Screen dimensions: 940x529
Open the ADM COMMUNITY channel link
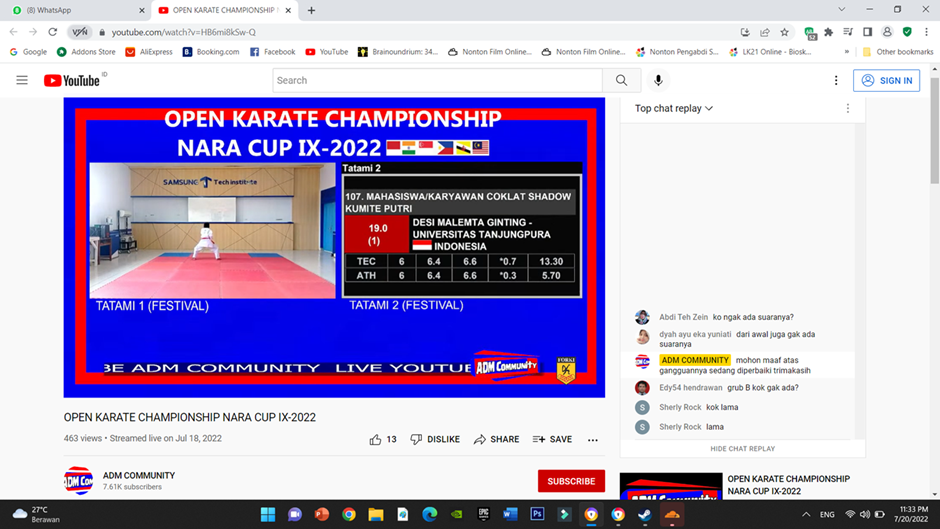[x=139, y=475]
